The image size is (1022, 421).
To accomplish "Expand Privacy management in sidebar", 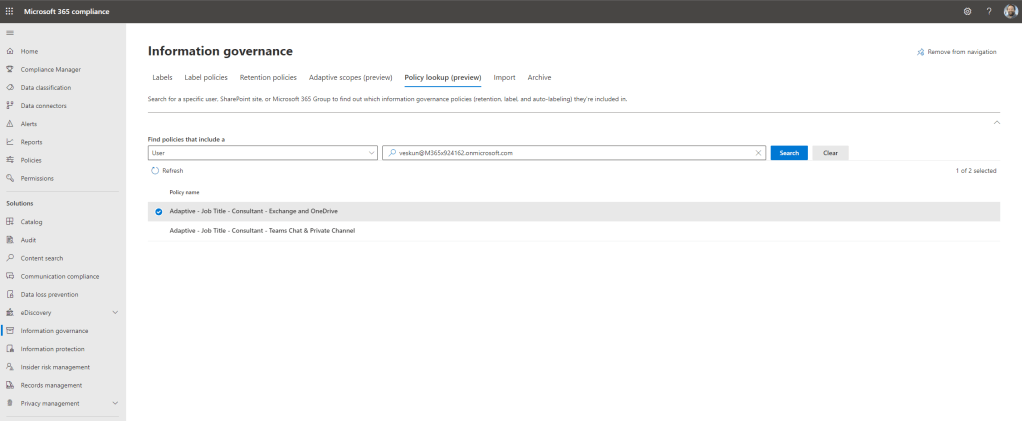I will [115, 403].
